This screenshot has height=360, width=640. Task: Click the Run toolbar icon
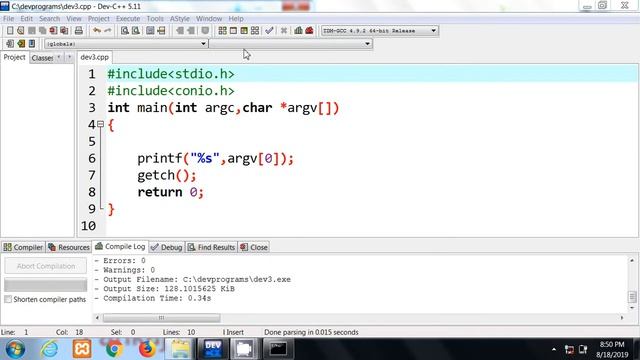(233, 31)
